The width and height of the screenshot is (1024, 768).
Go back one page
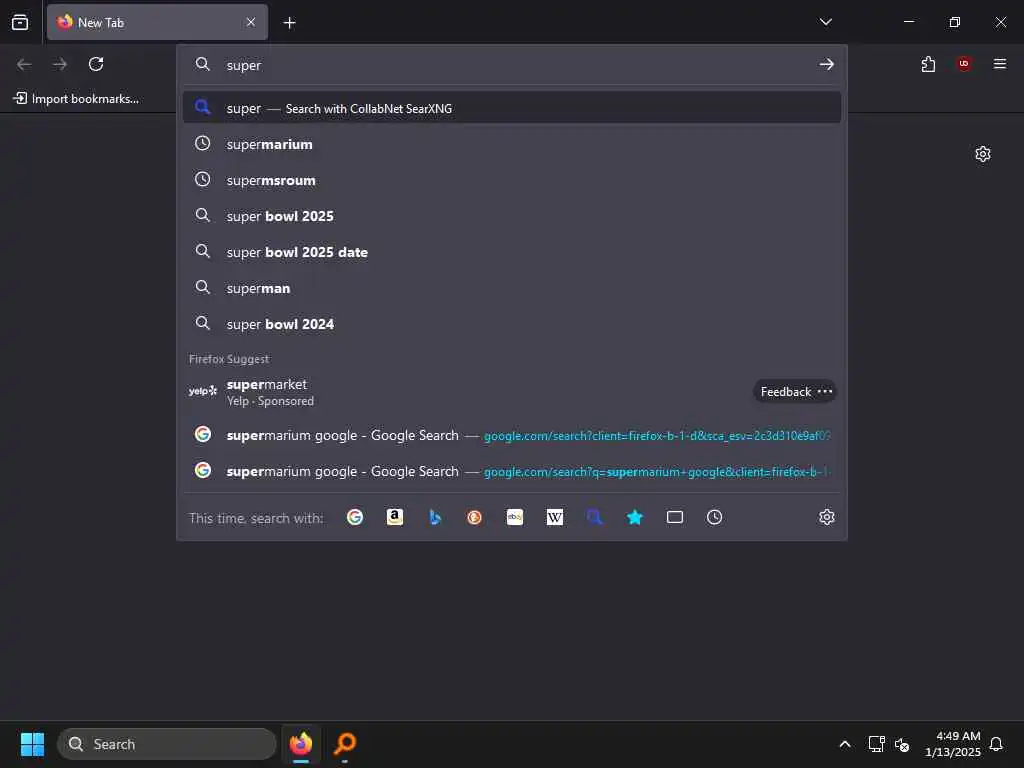tap(24, 64)
